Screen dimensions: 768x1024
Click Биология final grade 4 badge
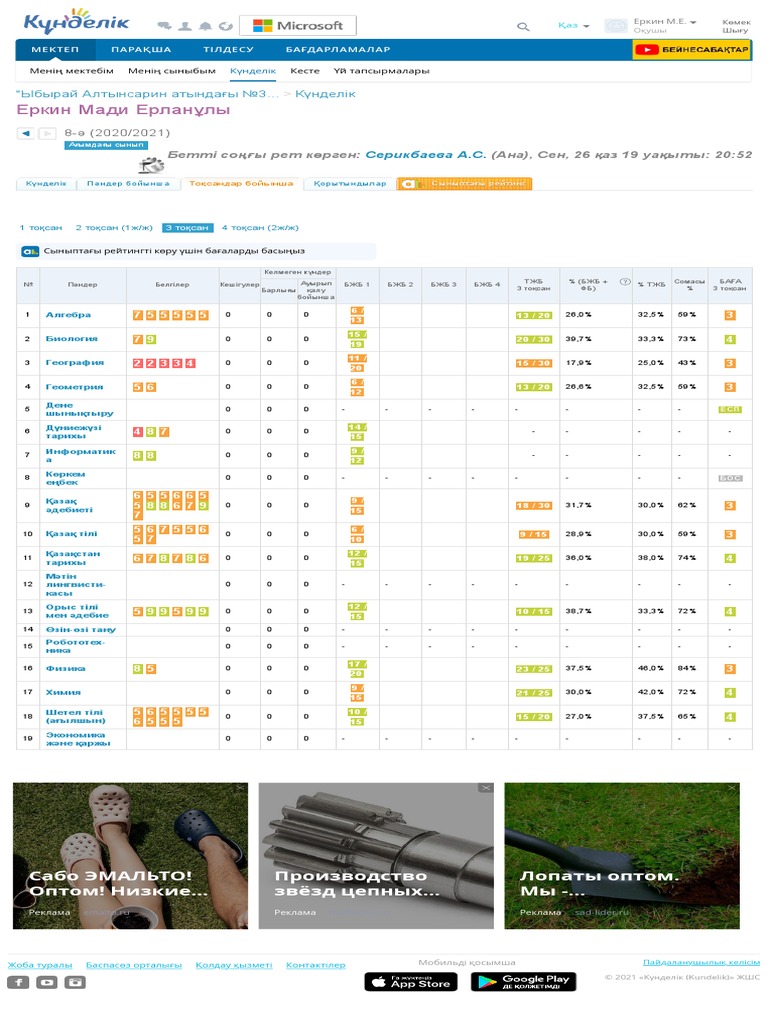click(x=729, y=340)
